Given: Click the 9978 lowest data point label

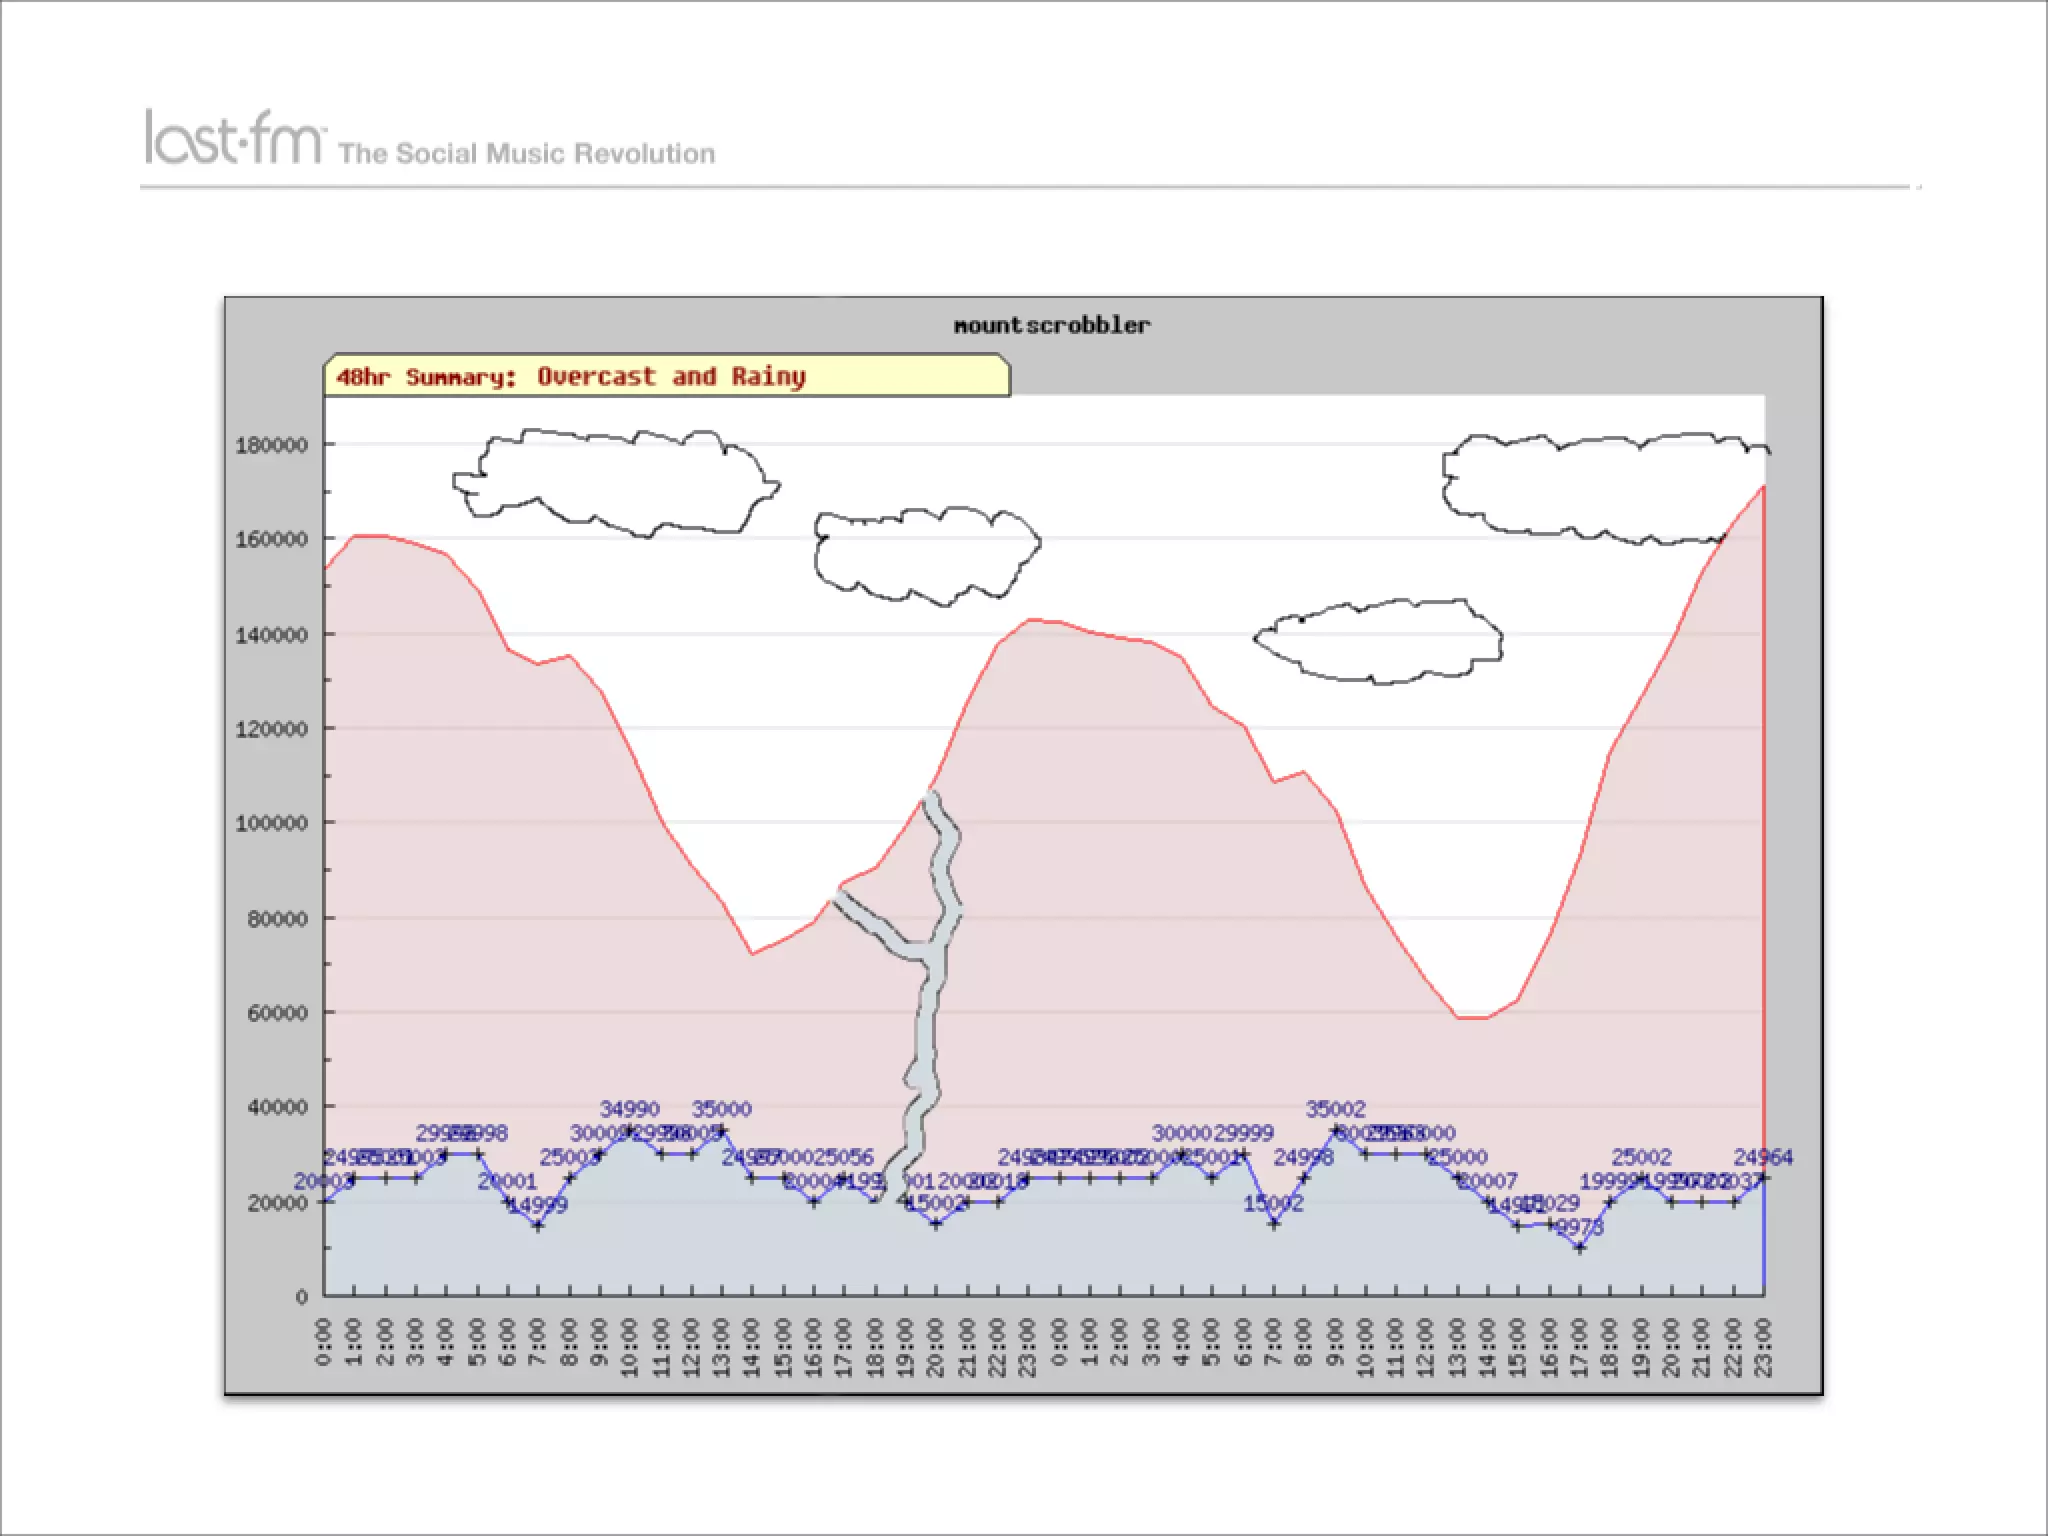Looking at the screenshot, I should click(1580, 1227).
